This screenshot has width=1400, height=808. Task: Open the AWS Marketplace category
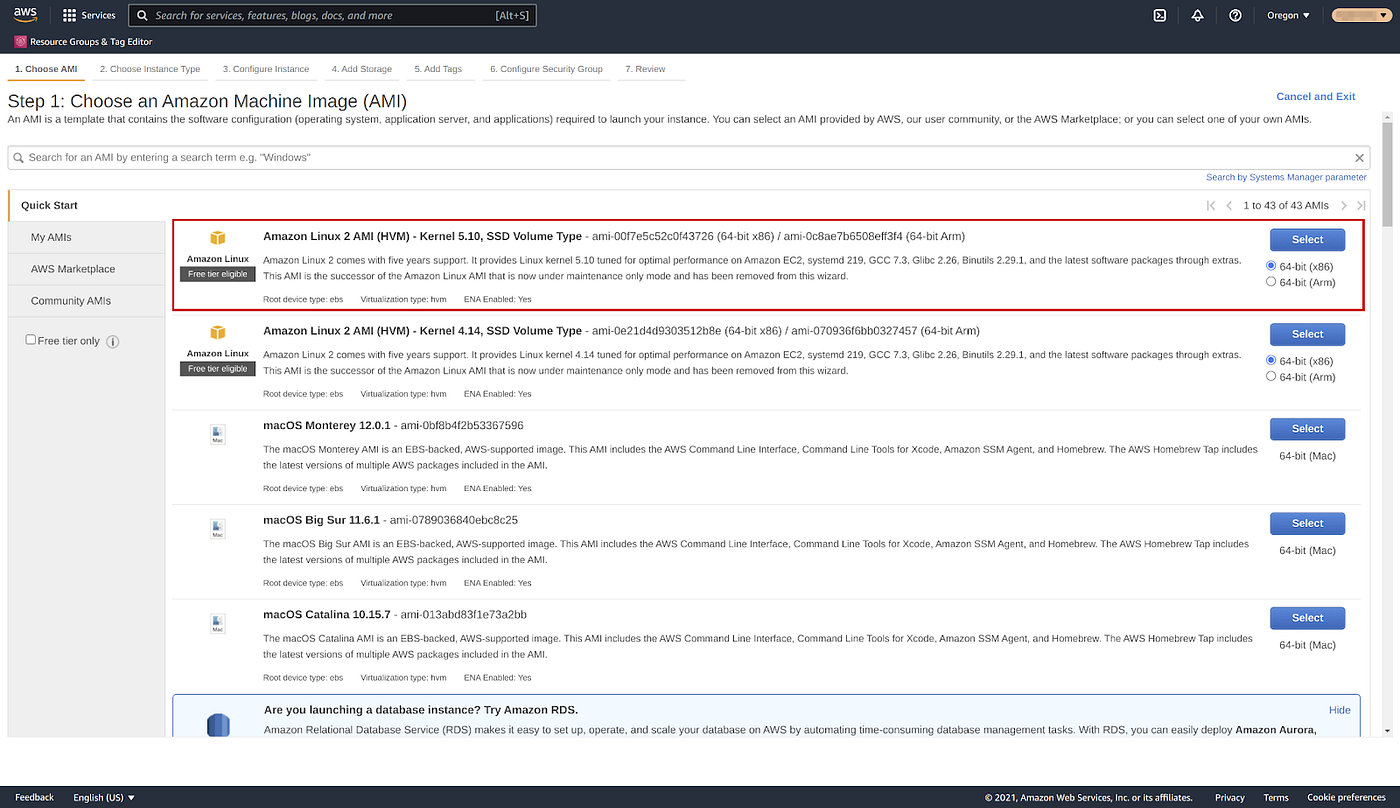(x=86, y=269)
